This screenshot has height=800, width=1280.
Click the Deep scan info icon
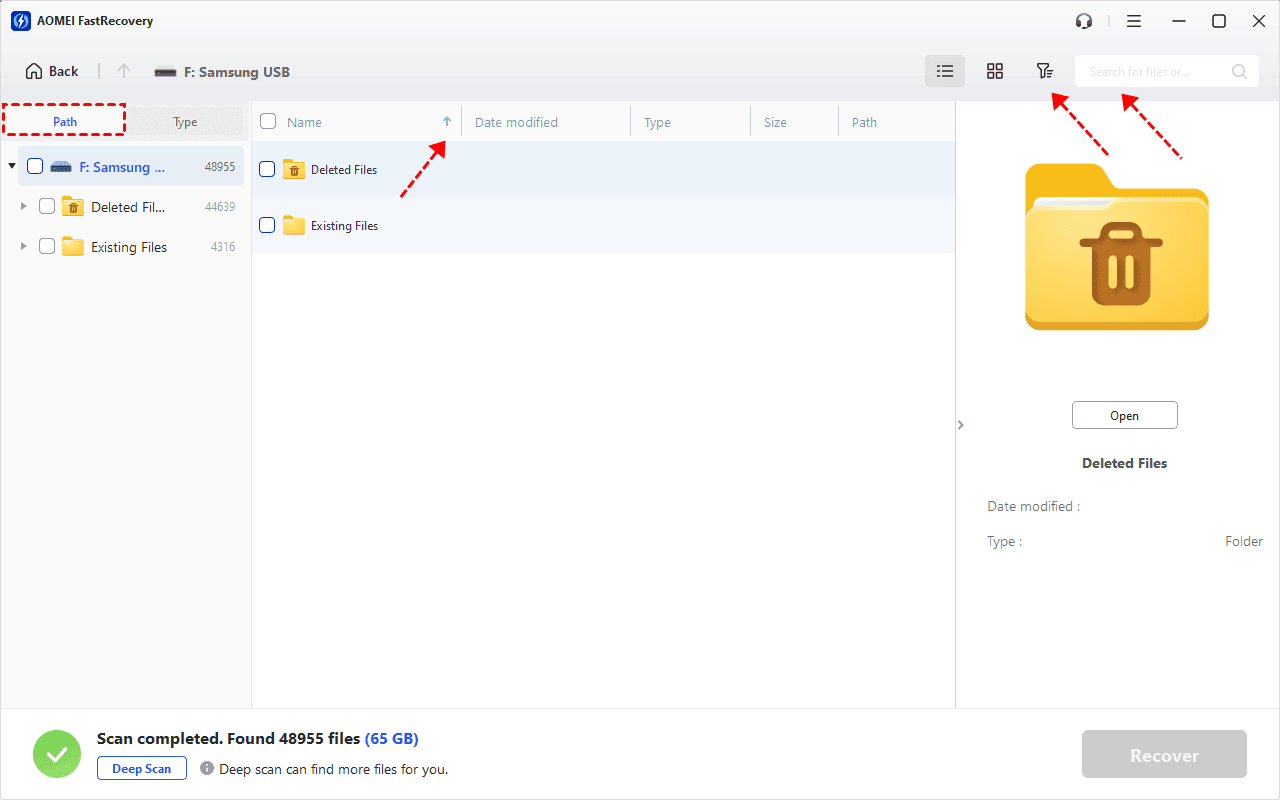click(207, 769)
